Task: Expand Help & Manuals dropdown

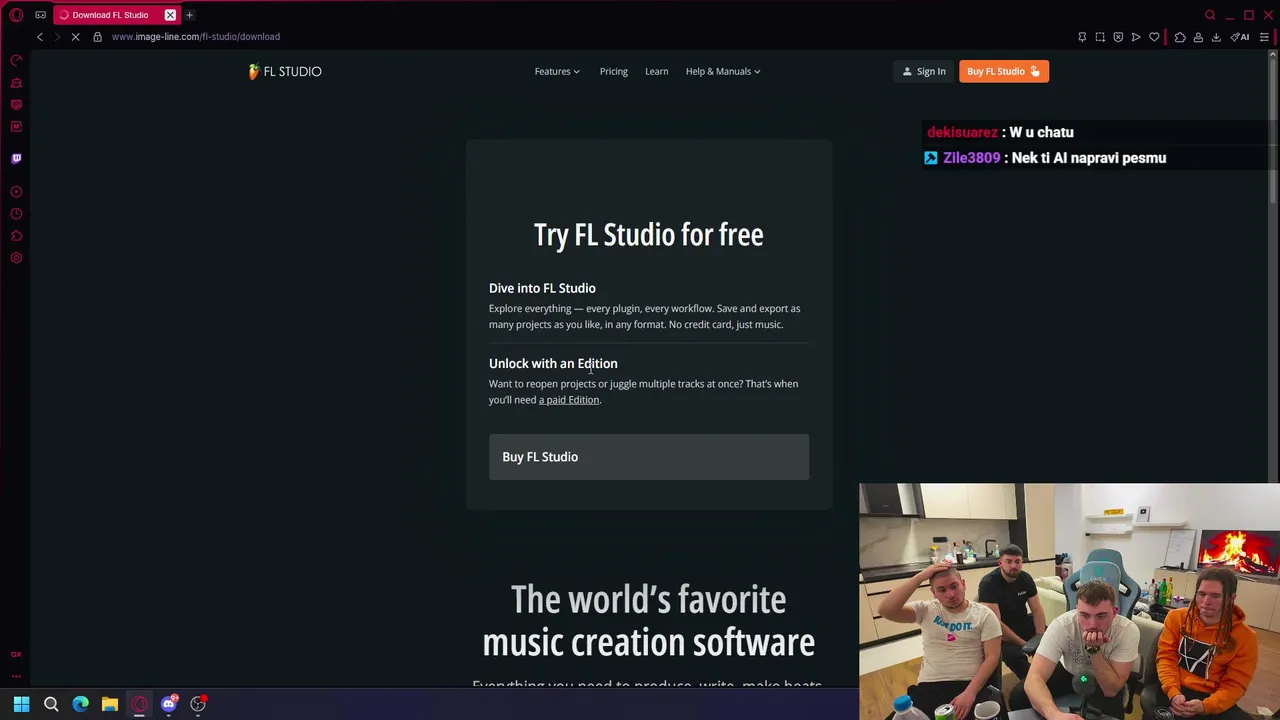Action: (x=723, y=71)
